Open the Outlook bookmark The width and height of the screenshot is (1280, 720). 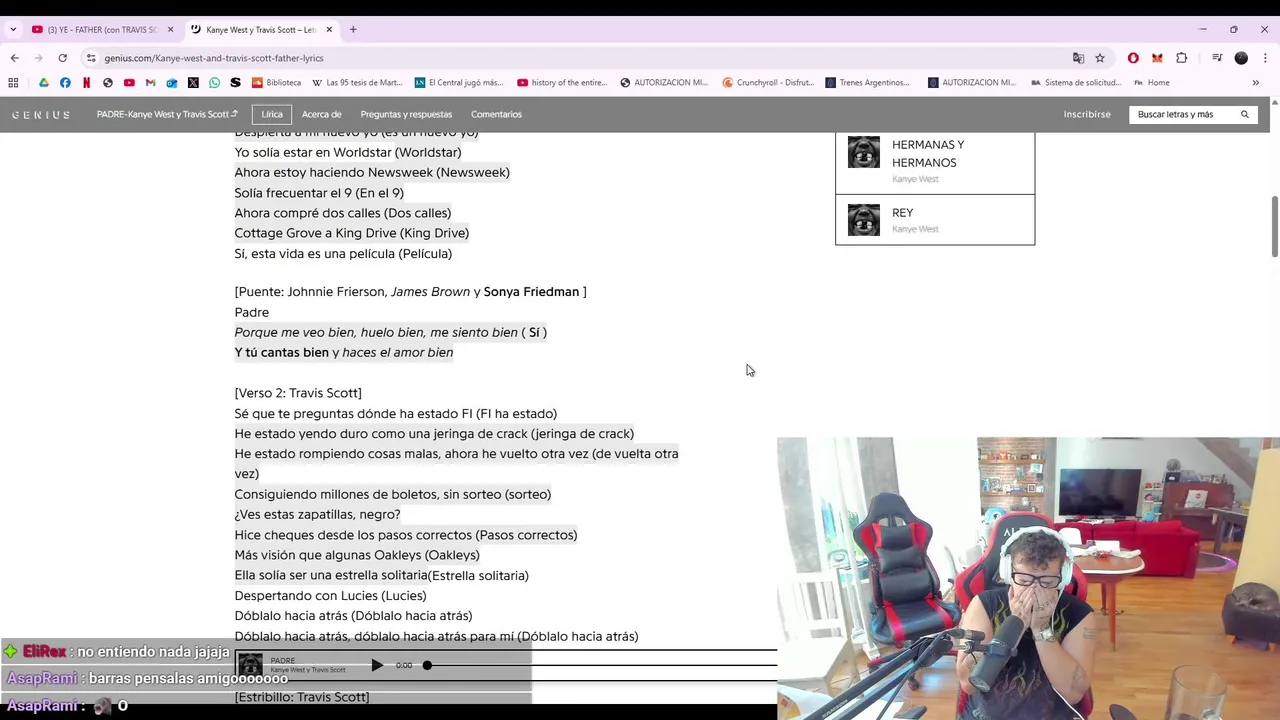tap(172, 83)
